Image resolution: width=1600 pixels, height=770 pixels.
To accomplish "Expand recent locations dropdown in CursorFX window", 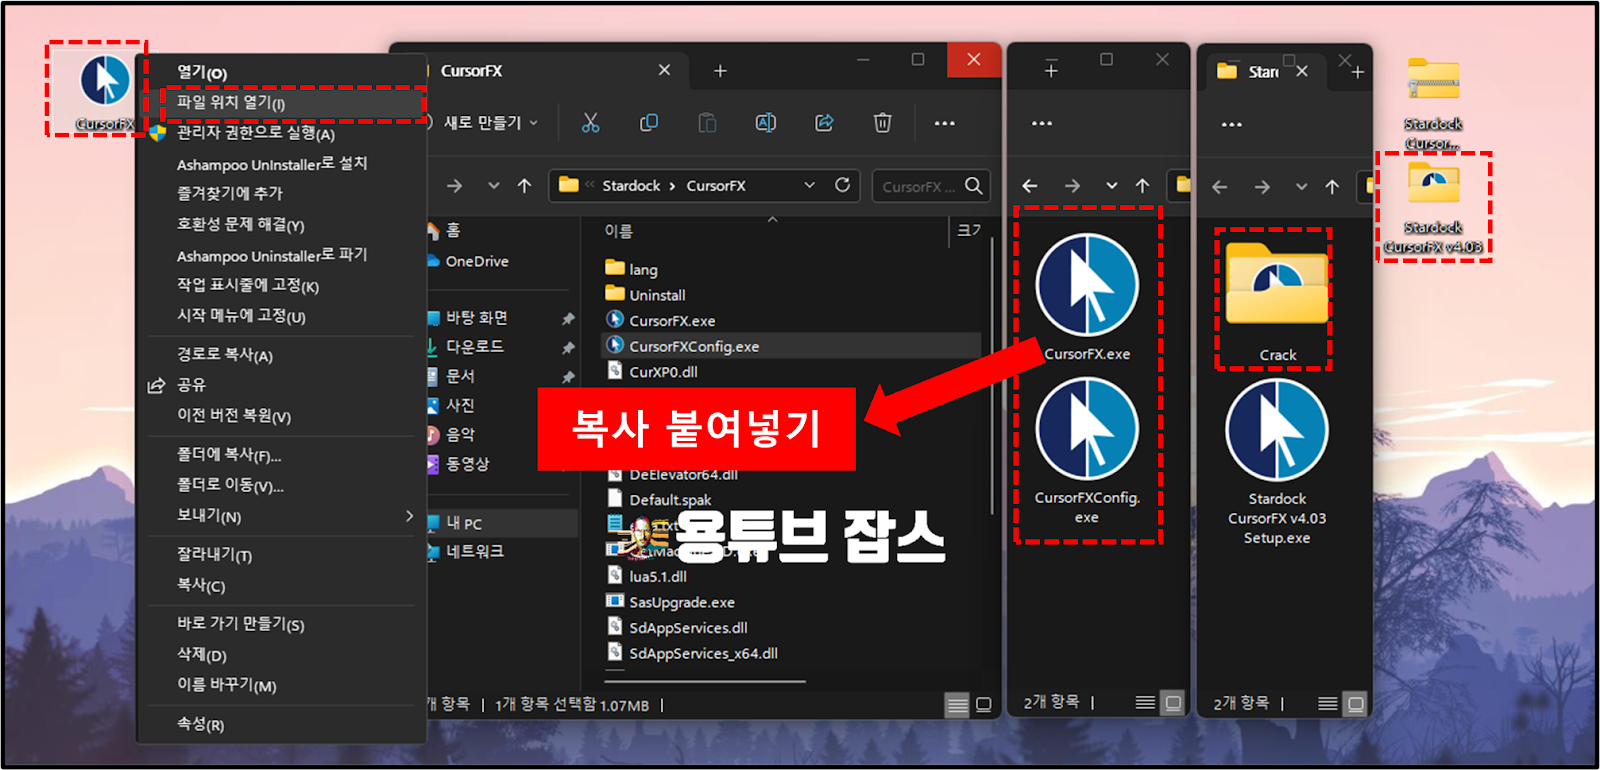I will pos(493,186).
